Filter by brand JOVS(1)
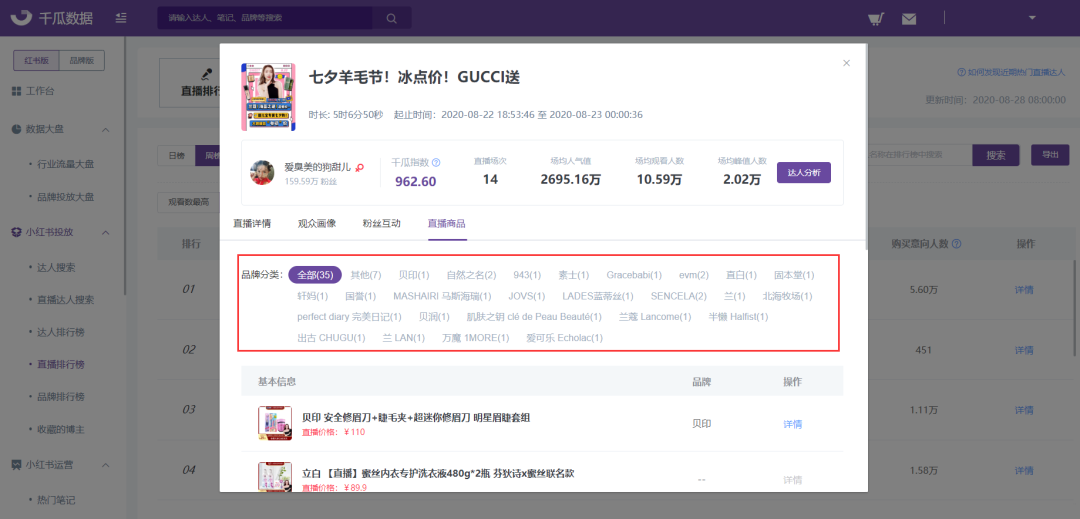Viewport: 1080px width, 519px height. (527, 297)
